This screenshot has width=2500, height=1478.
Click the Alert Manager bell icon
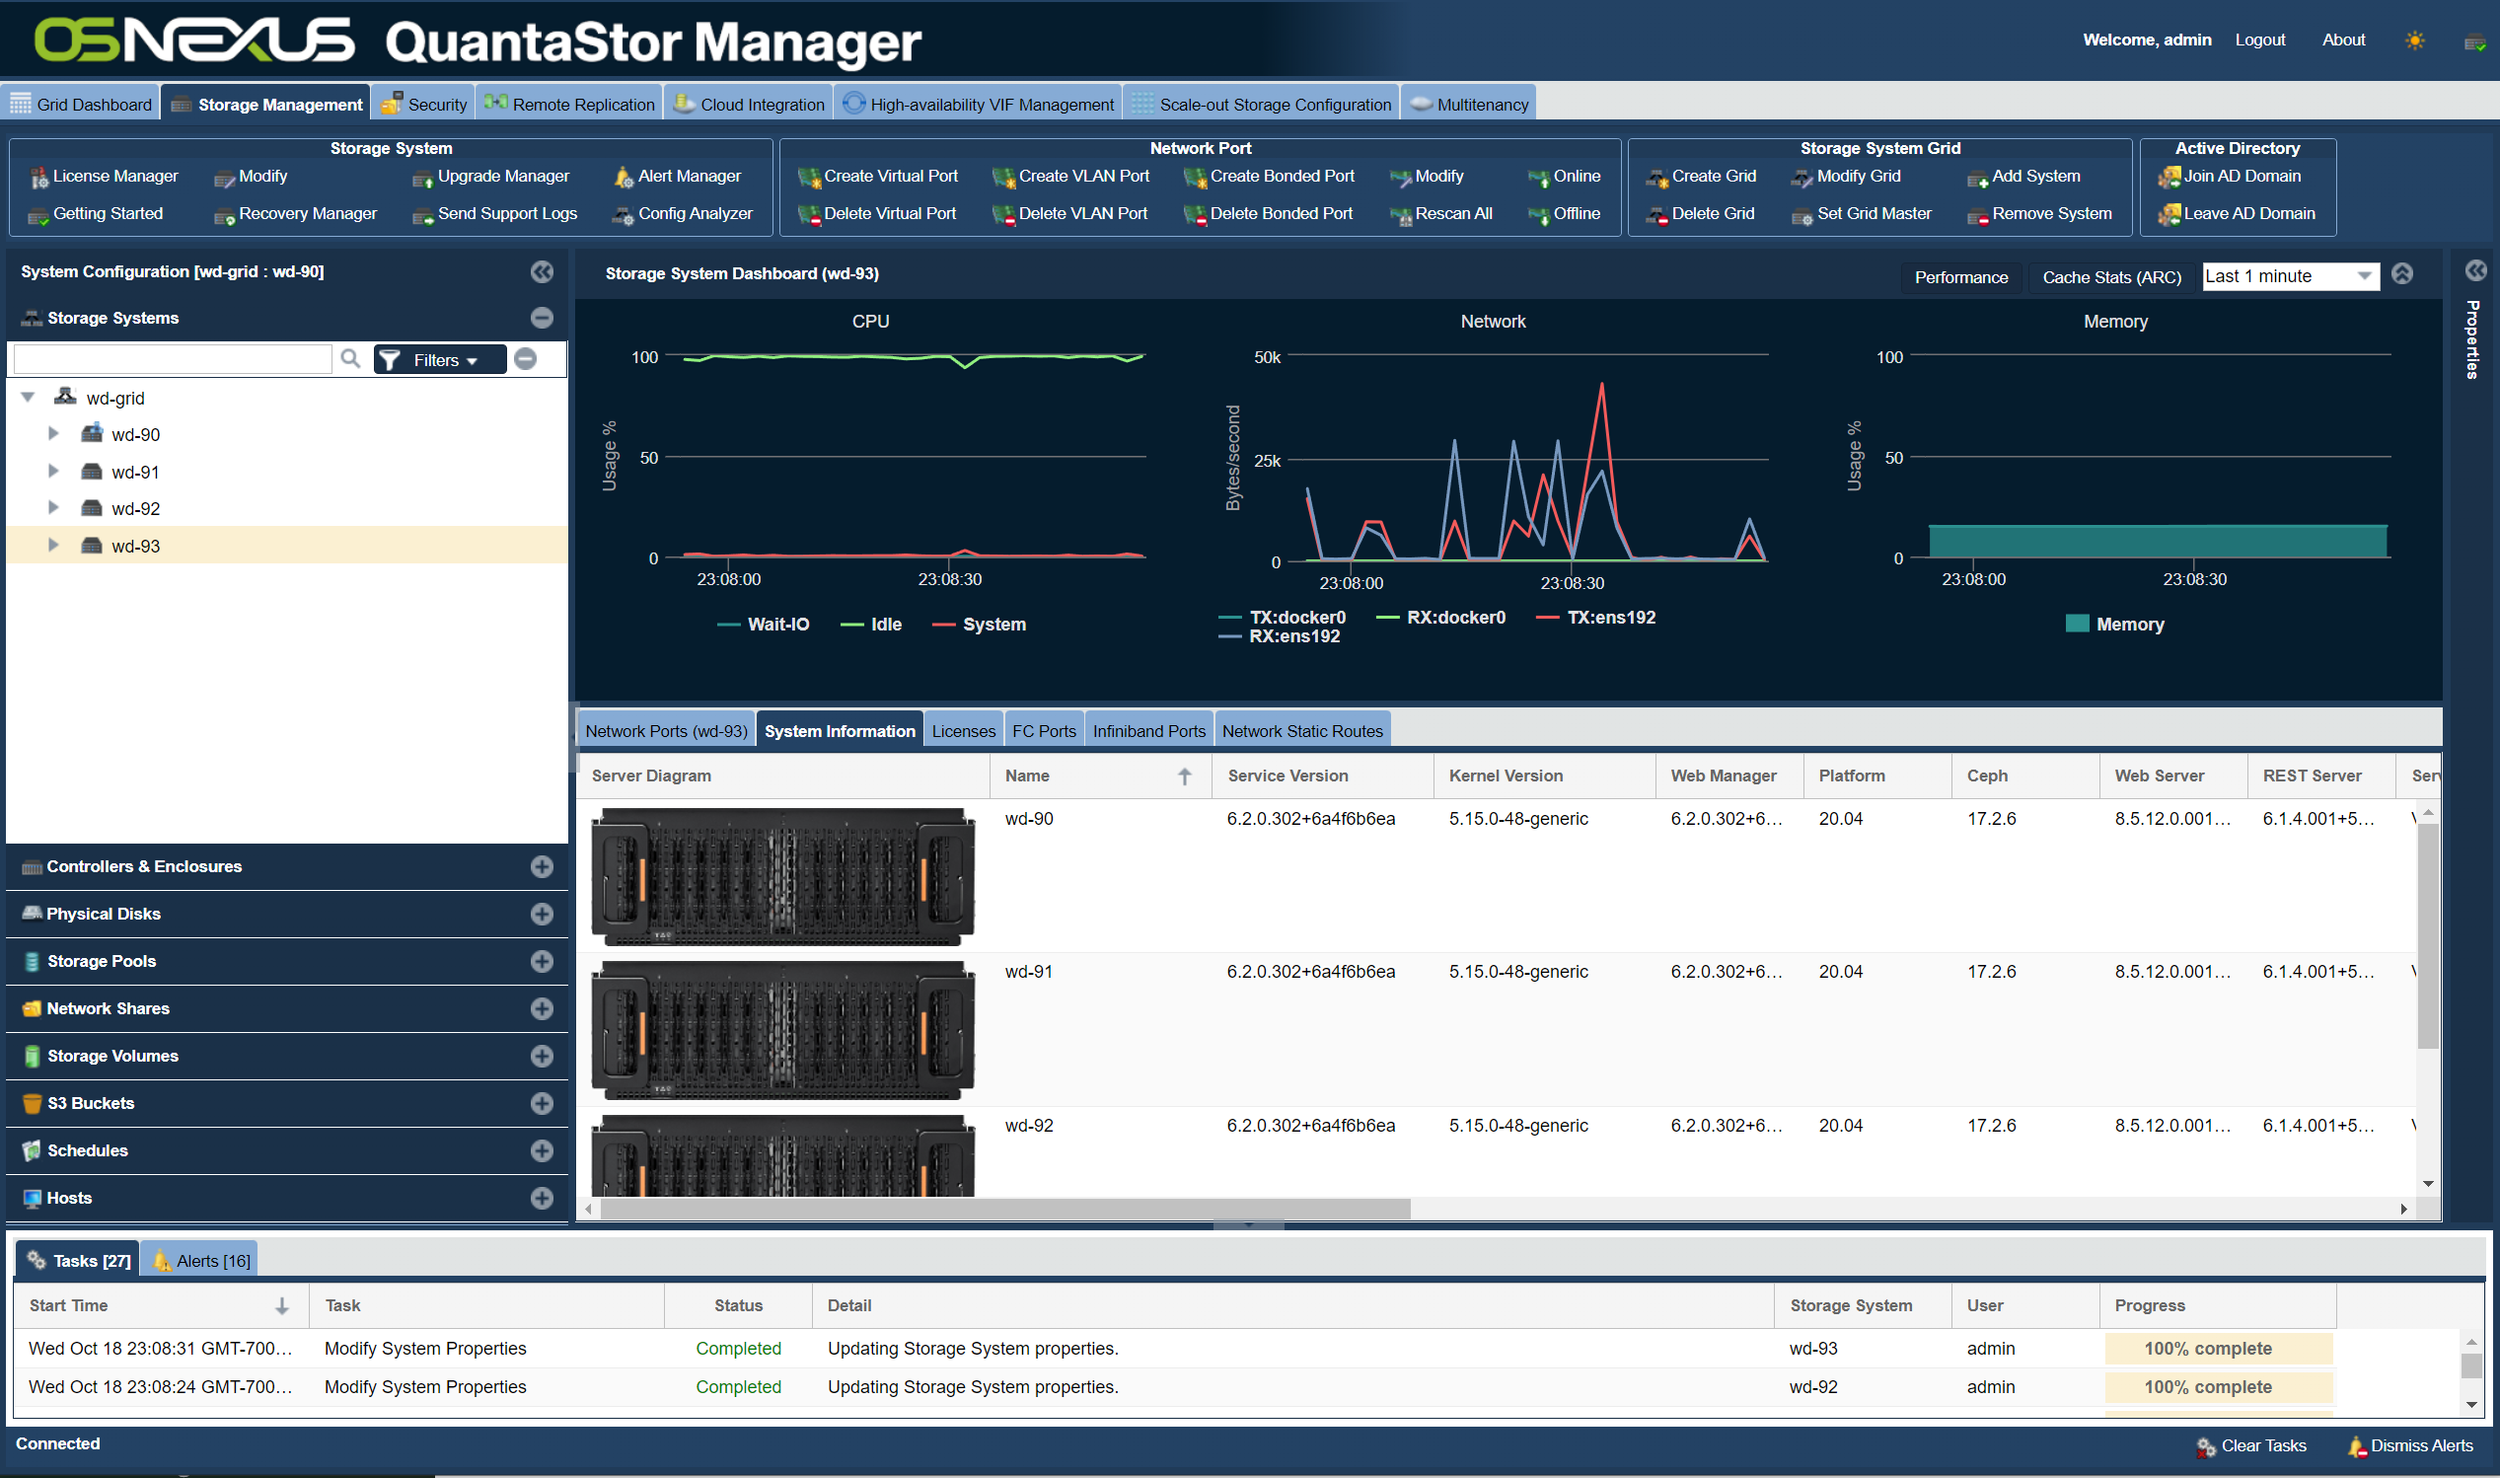pos(623,177)
